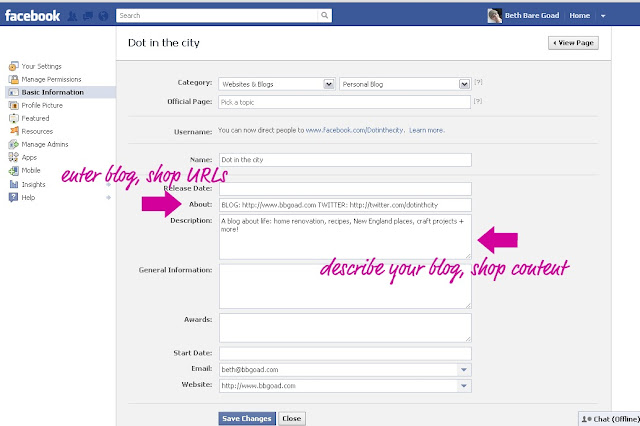This screenshot has width=640, height=426.
Task: Expand the Website field dropdown arrow
Action: [464, 386]
